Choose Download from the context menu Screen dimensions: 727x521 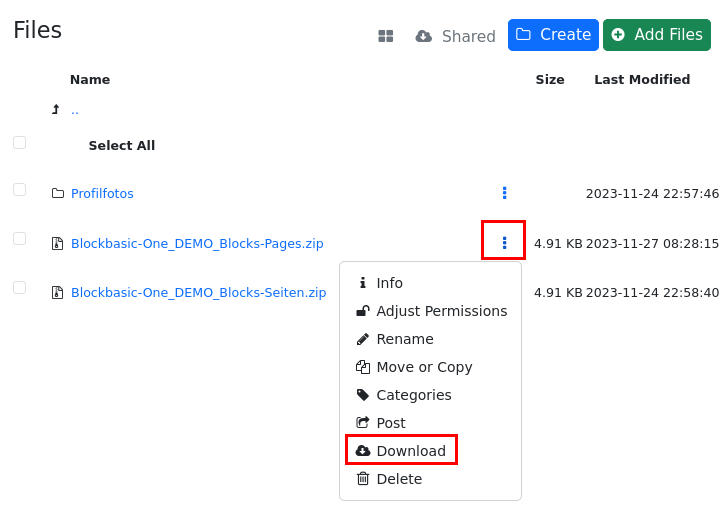[x=410, y=451]
